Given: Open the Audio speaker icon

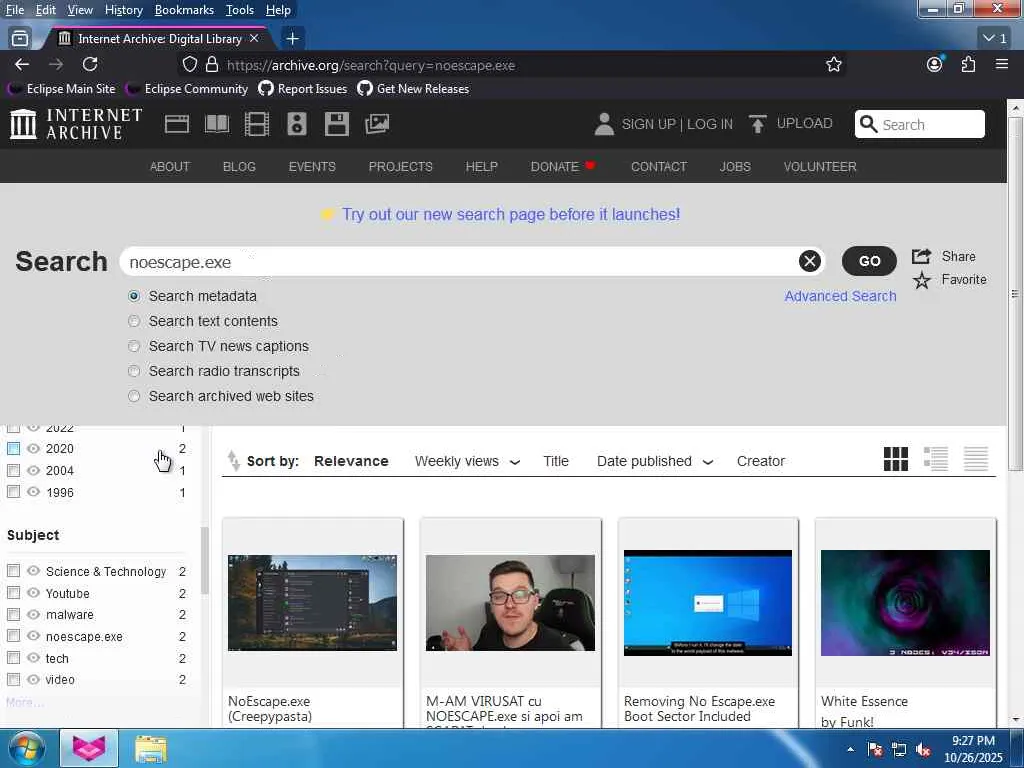Looking at the screenshot, I should click(296, 124).
